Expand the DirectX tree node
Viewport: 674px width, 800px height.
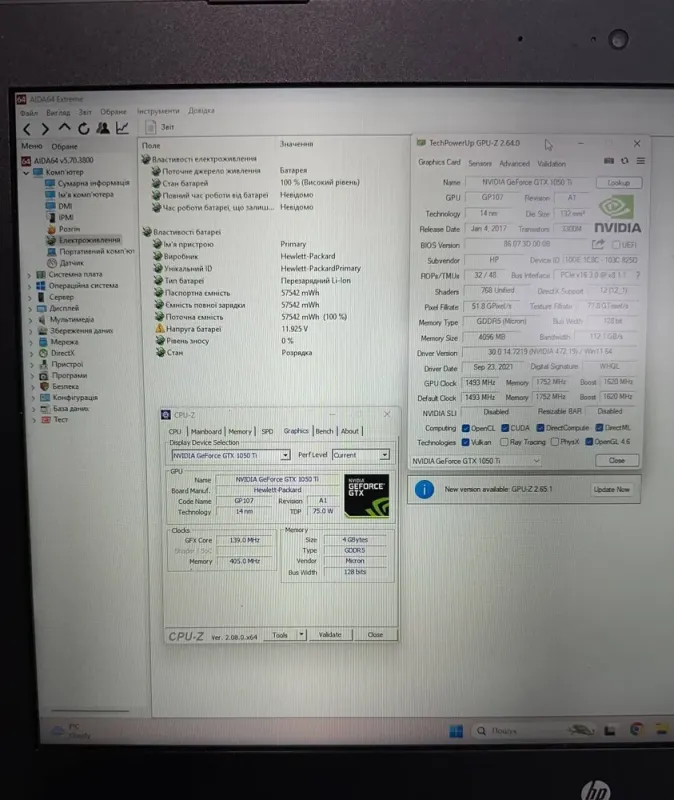point(31,352)
